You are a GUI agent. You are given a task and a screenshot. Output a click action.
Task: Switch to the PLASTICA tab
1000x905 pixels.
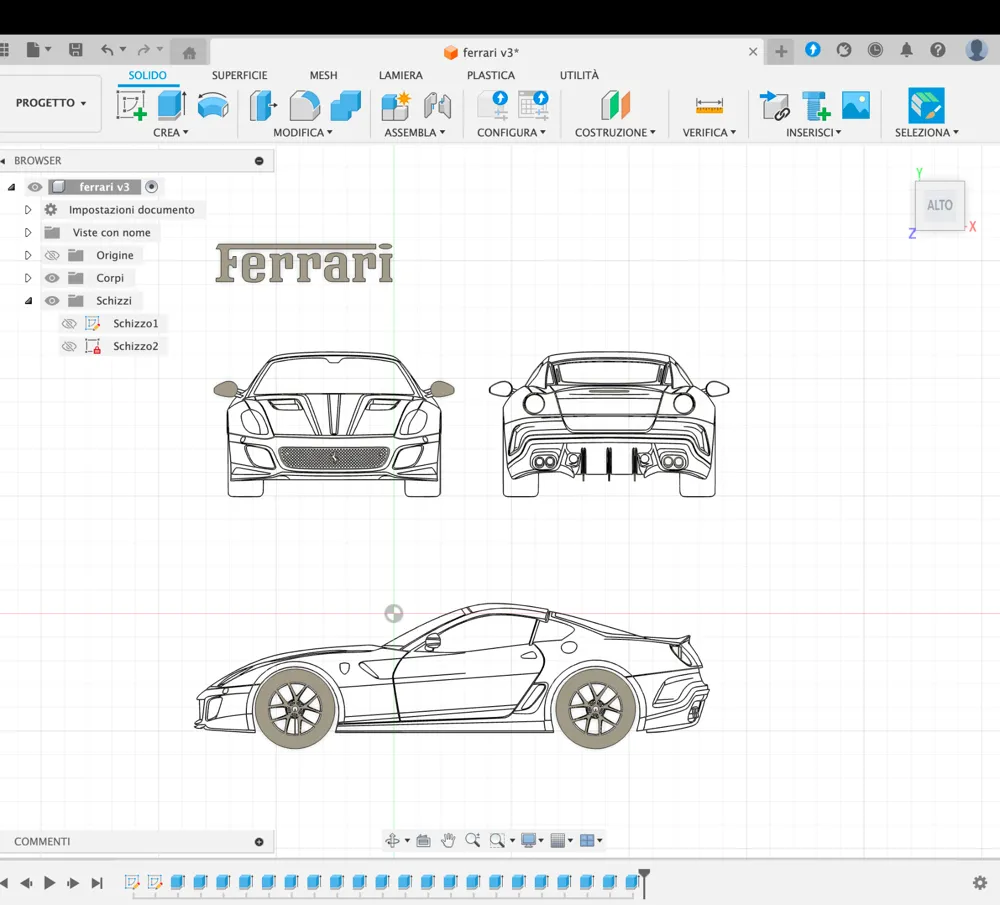[490, 75]
